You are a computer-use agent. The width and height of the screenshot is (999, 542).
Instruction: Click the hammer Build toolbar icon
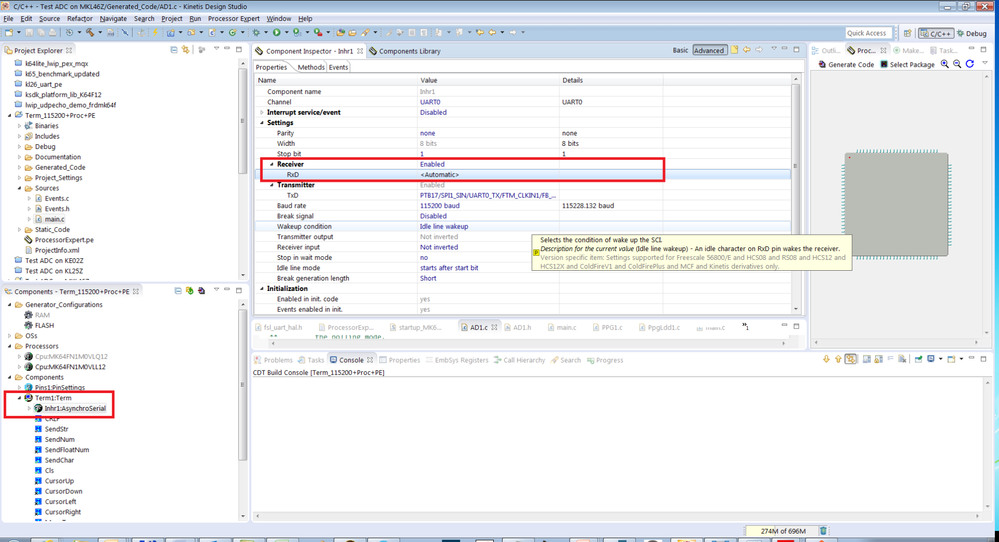click(90, 32)
